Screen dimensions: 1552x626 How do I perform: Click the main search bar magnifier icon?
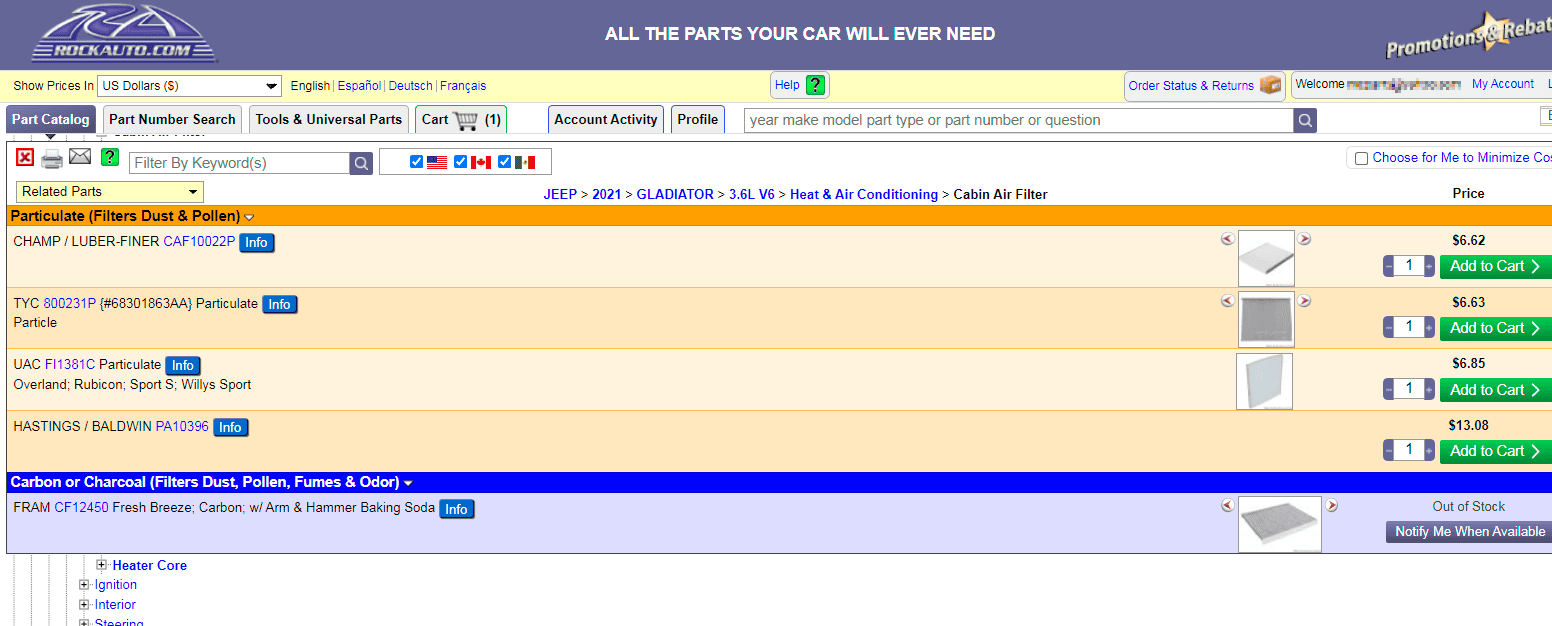click(1305, 121)
